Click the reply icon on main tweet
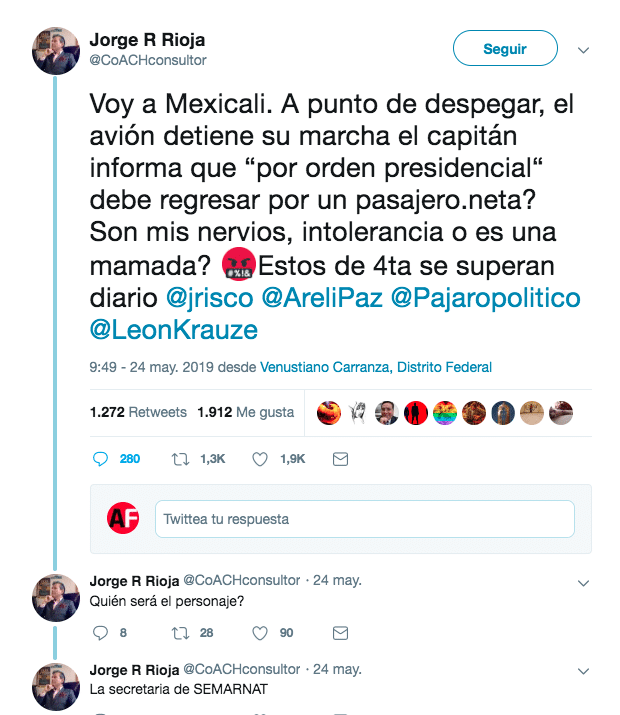Viewport: 620px width, 715px height. pos(100,459)
